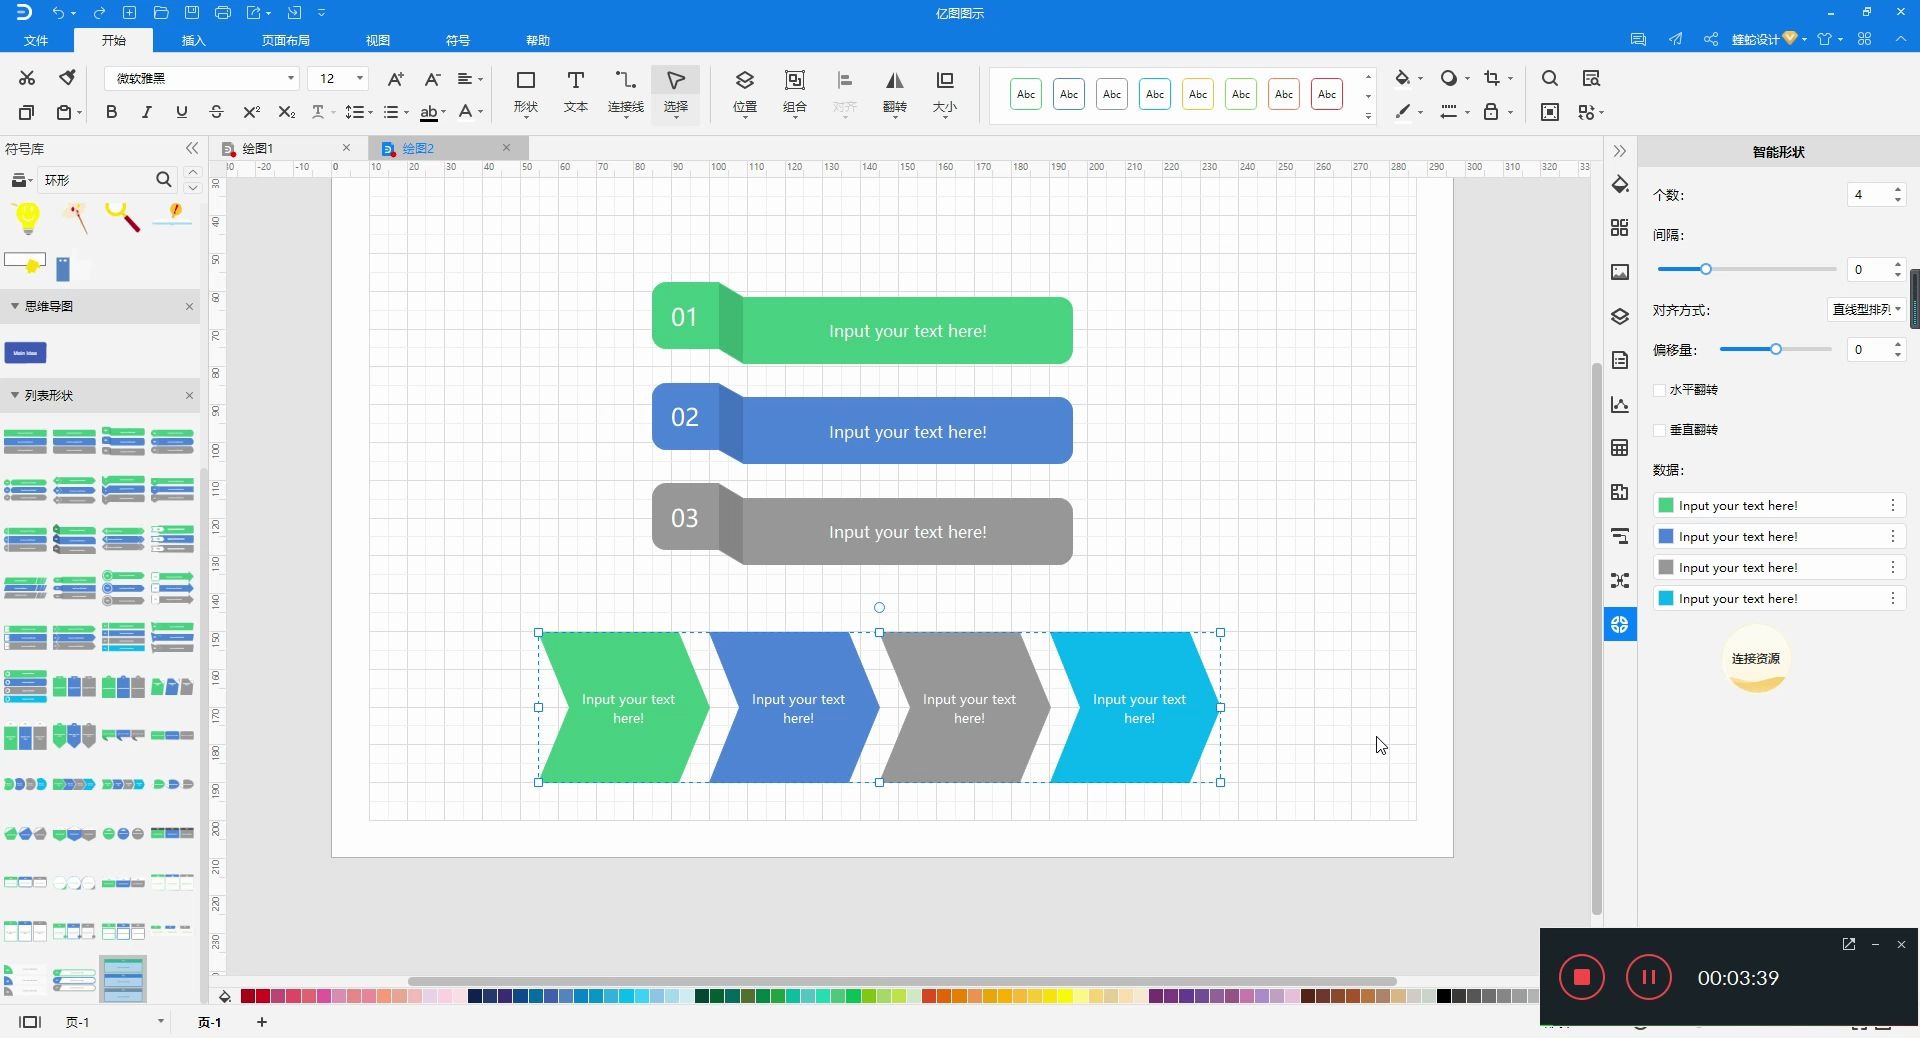
Task: Close the 思维导图 library section
Action: (189, 306)
